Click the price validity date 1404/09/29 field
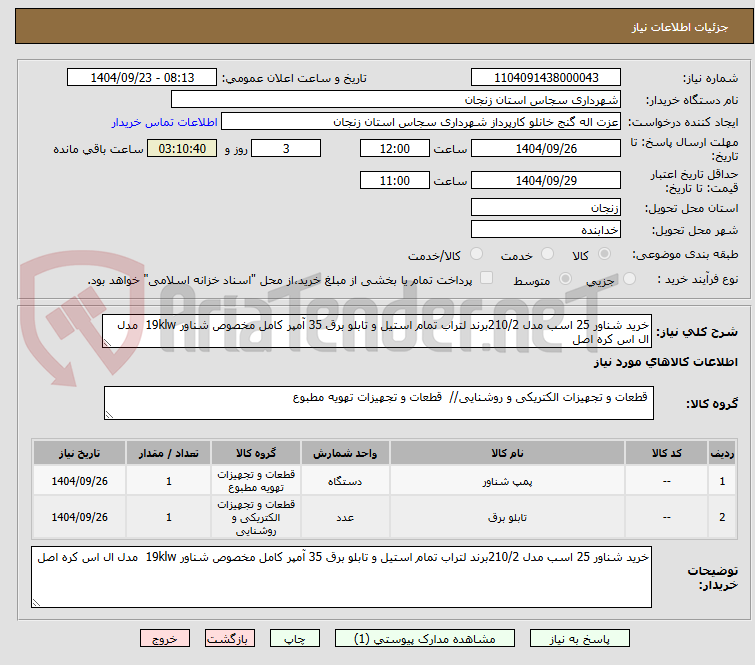 coord(546,180)
